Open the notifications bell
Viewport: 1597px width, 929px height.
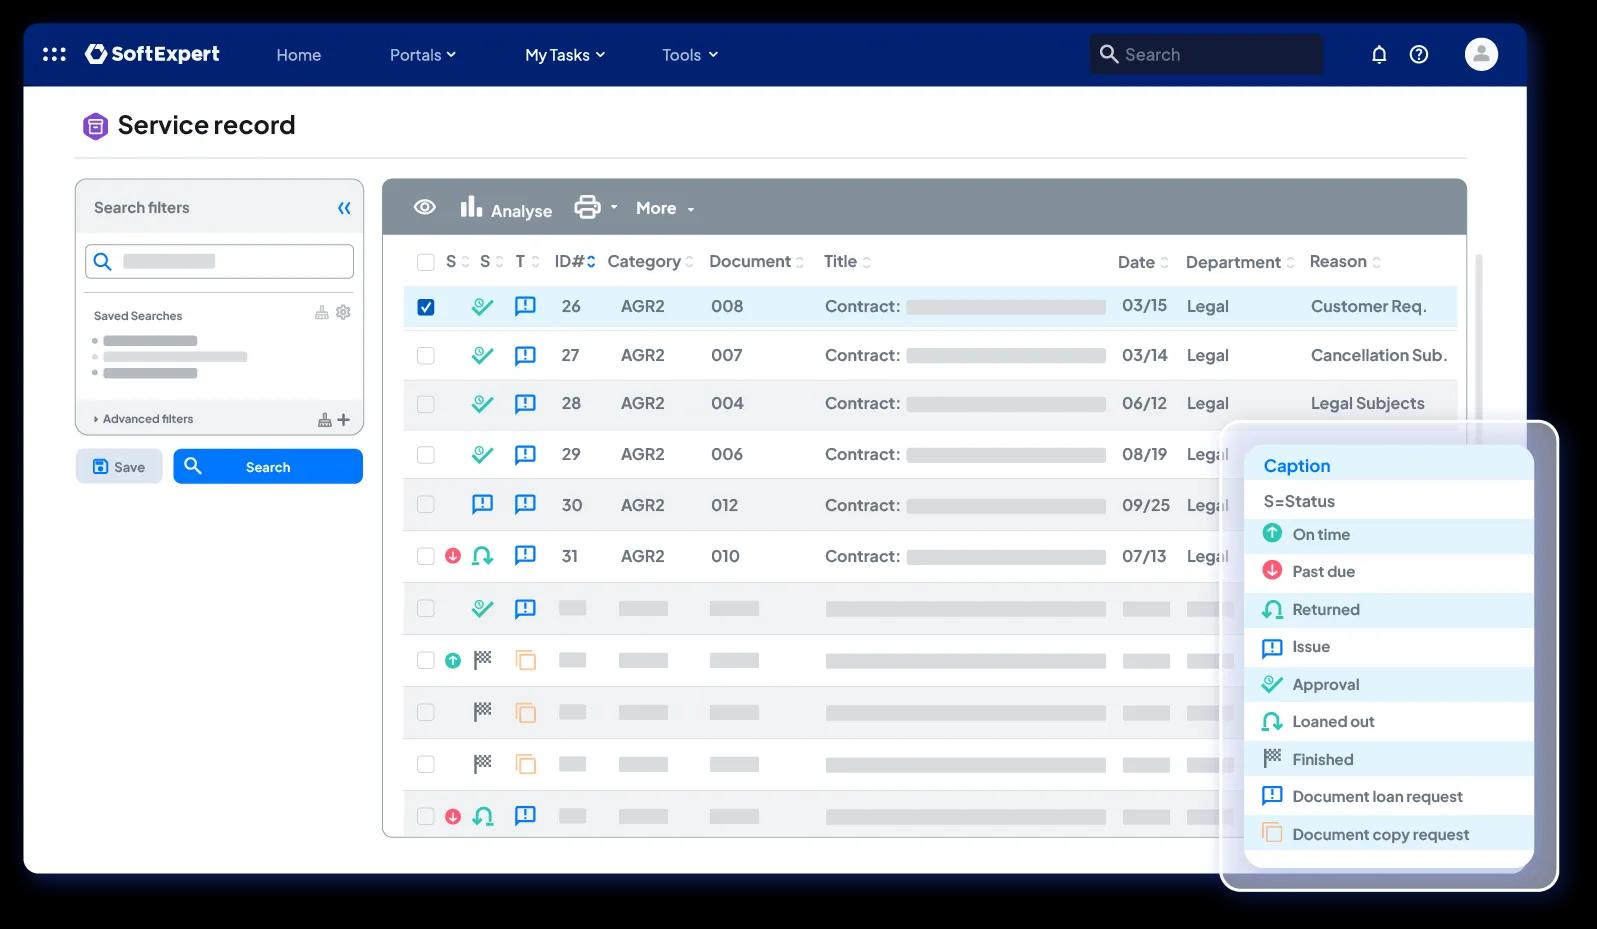1379,54
